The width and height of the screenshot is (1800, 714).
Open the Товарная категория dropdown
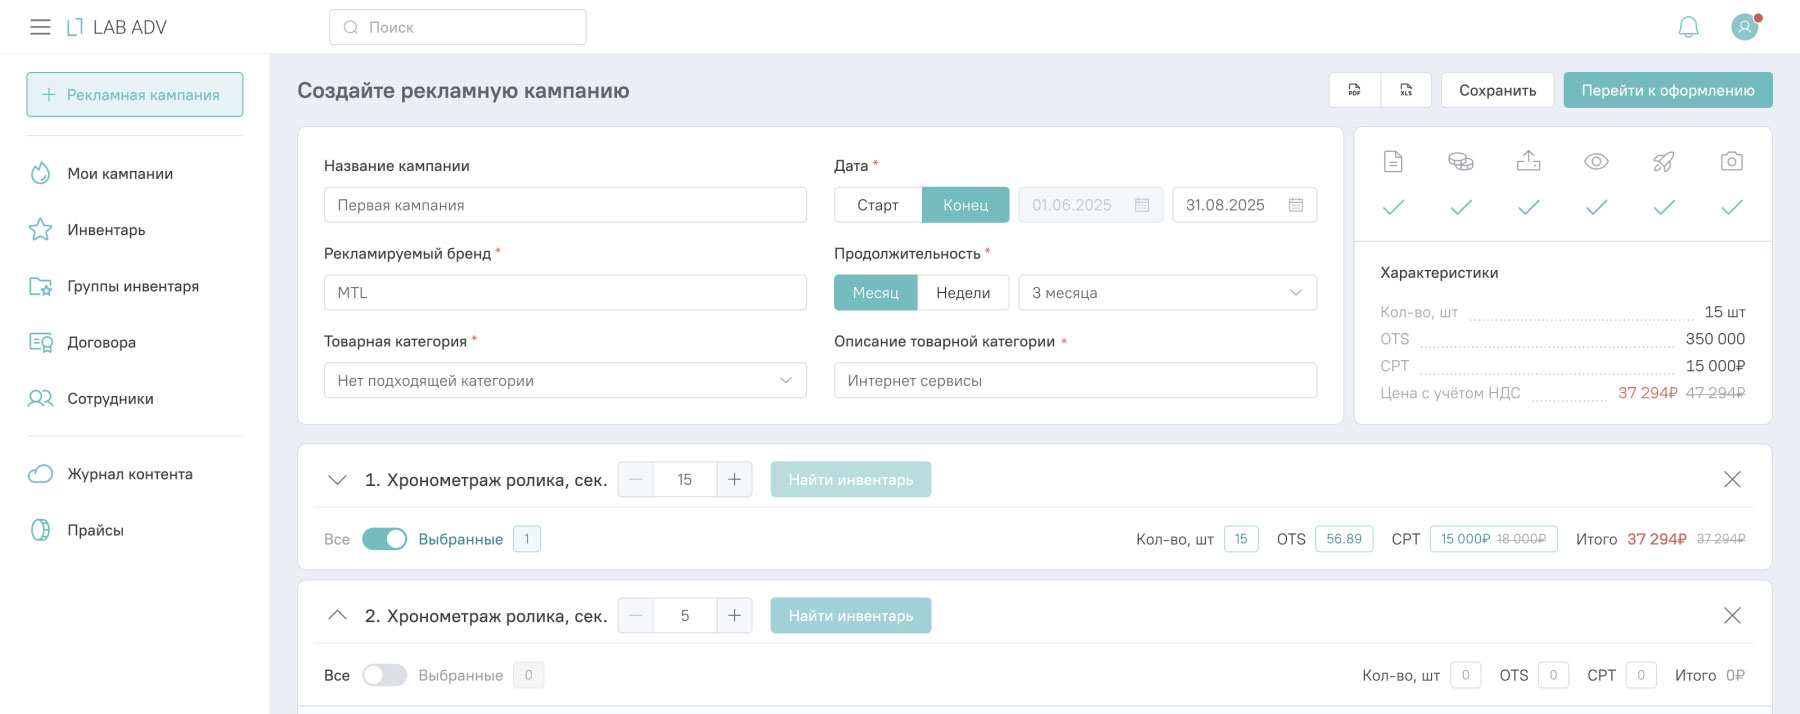pos(565,381)
